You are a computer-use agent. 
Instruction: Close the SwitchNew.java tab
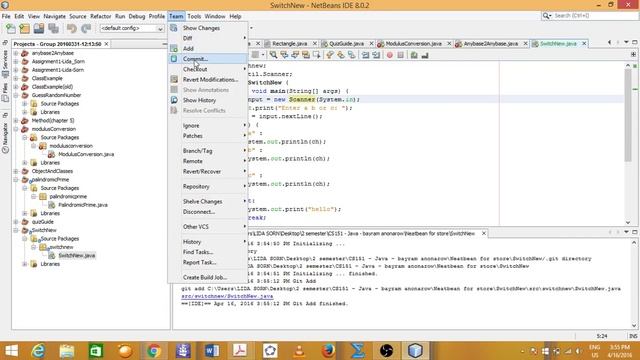coord(584,44)
